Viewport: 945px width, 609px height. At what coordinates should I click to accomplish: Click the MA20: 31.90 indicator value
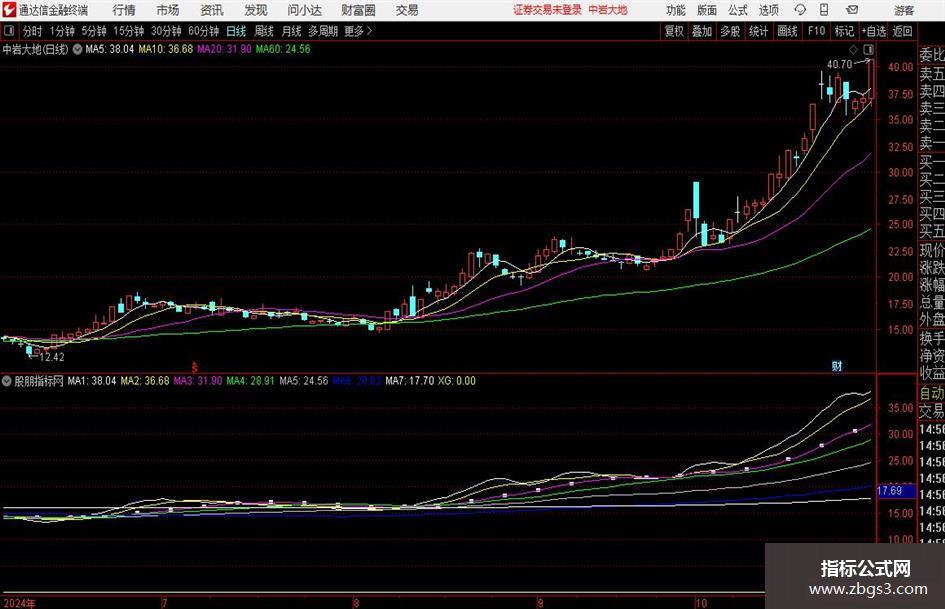[x=224, y=49]
